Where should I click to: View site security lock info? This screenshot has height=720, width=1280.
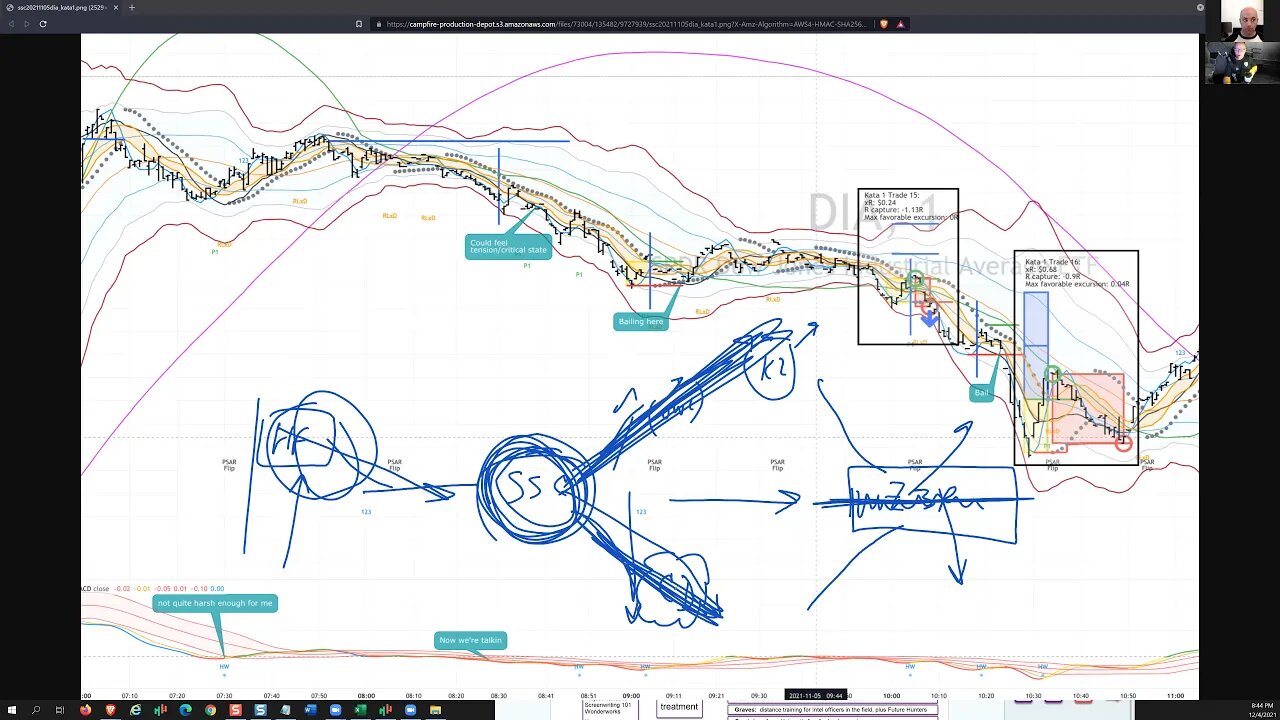pyautogui.click(x=379, y=24)
